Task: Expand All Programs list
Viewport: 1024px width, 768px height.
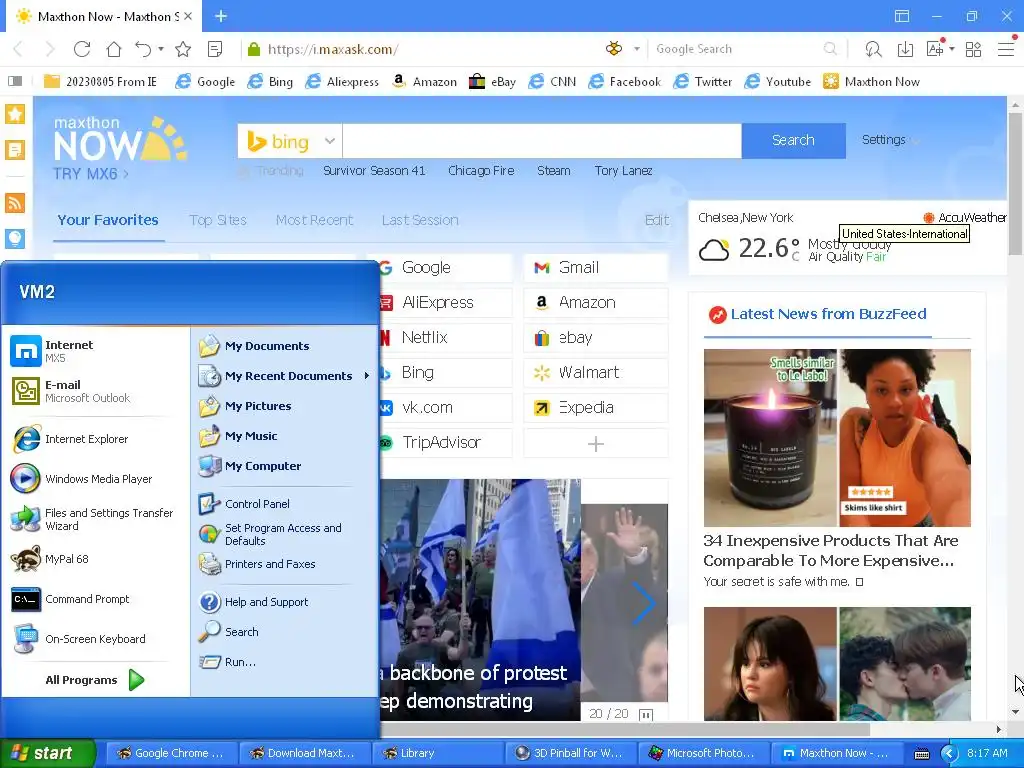Action: point(95,680)
